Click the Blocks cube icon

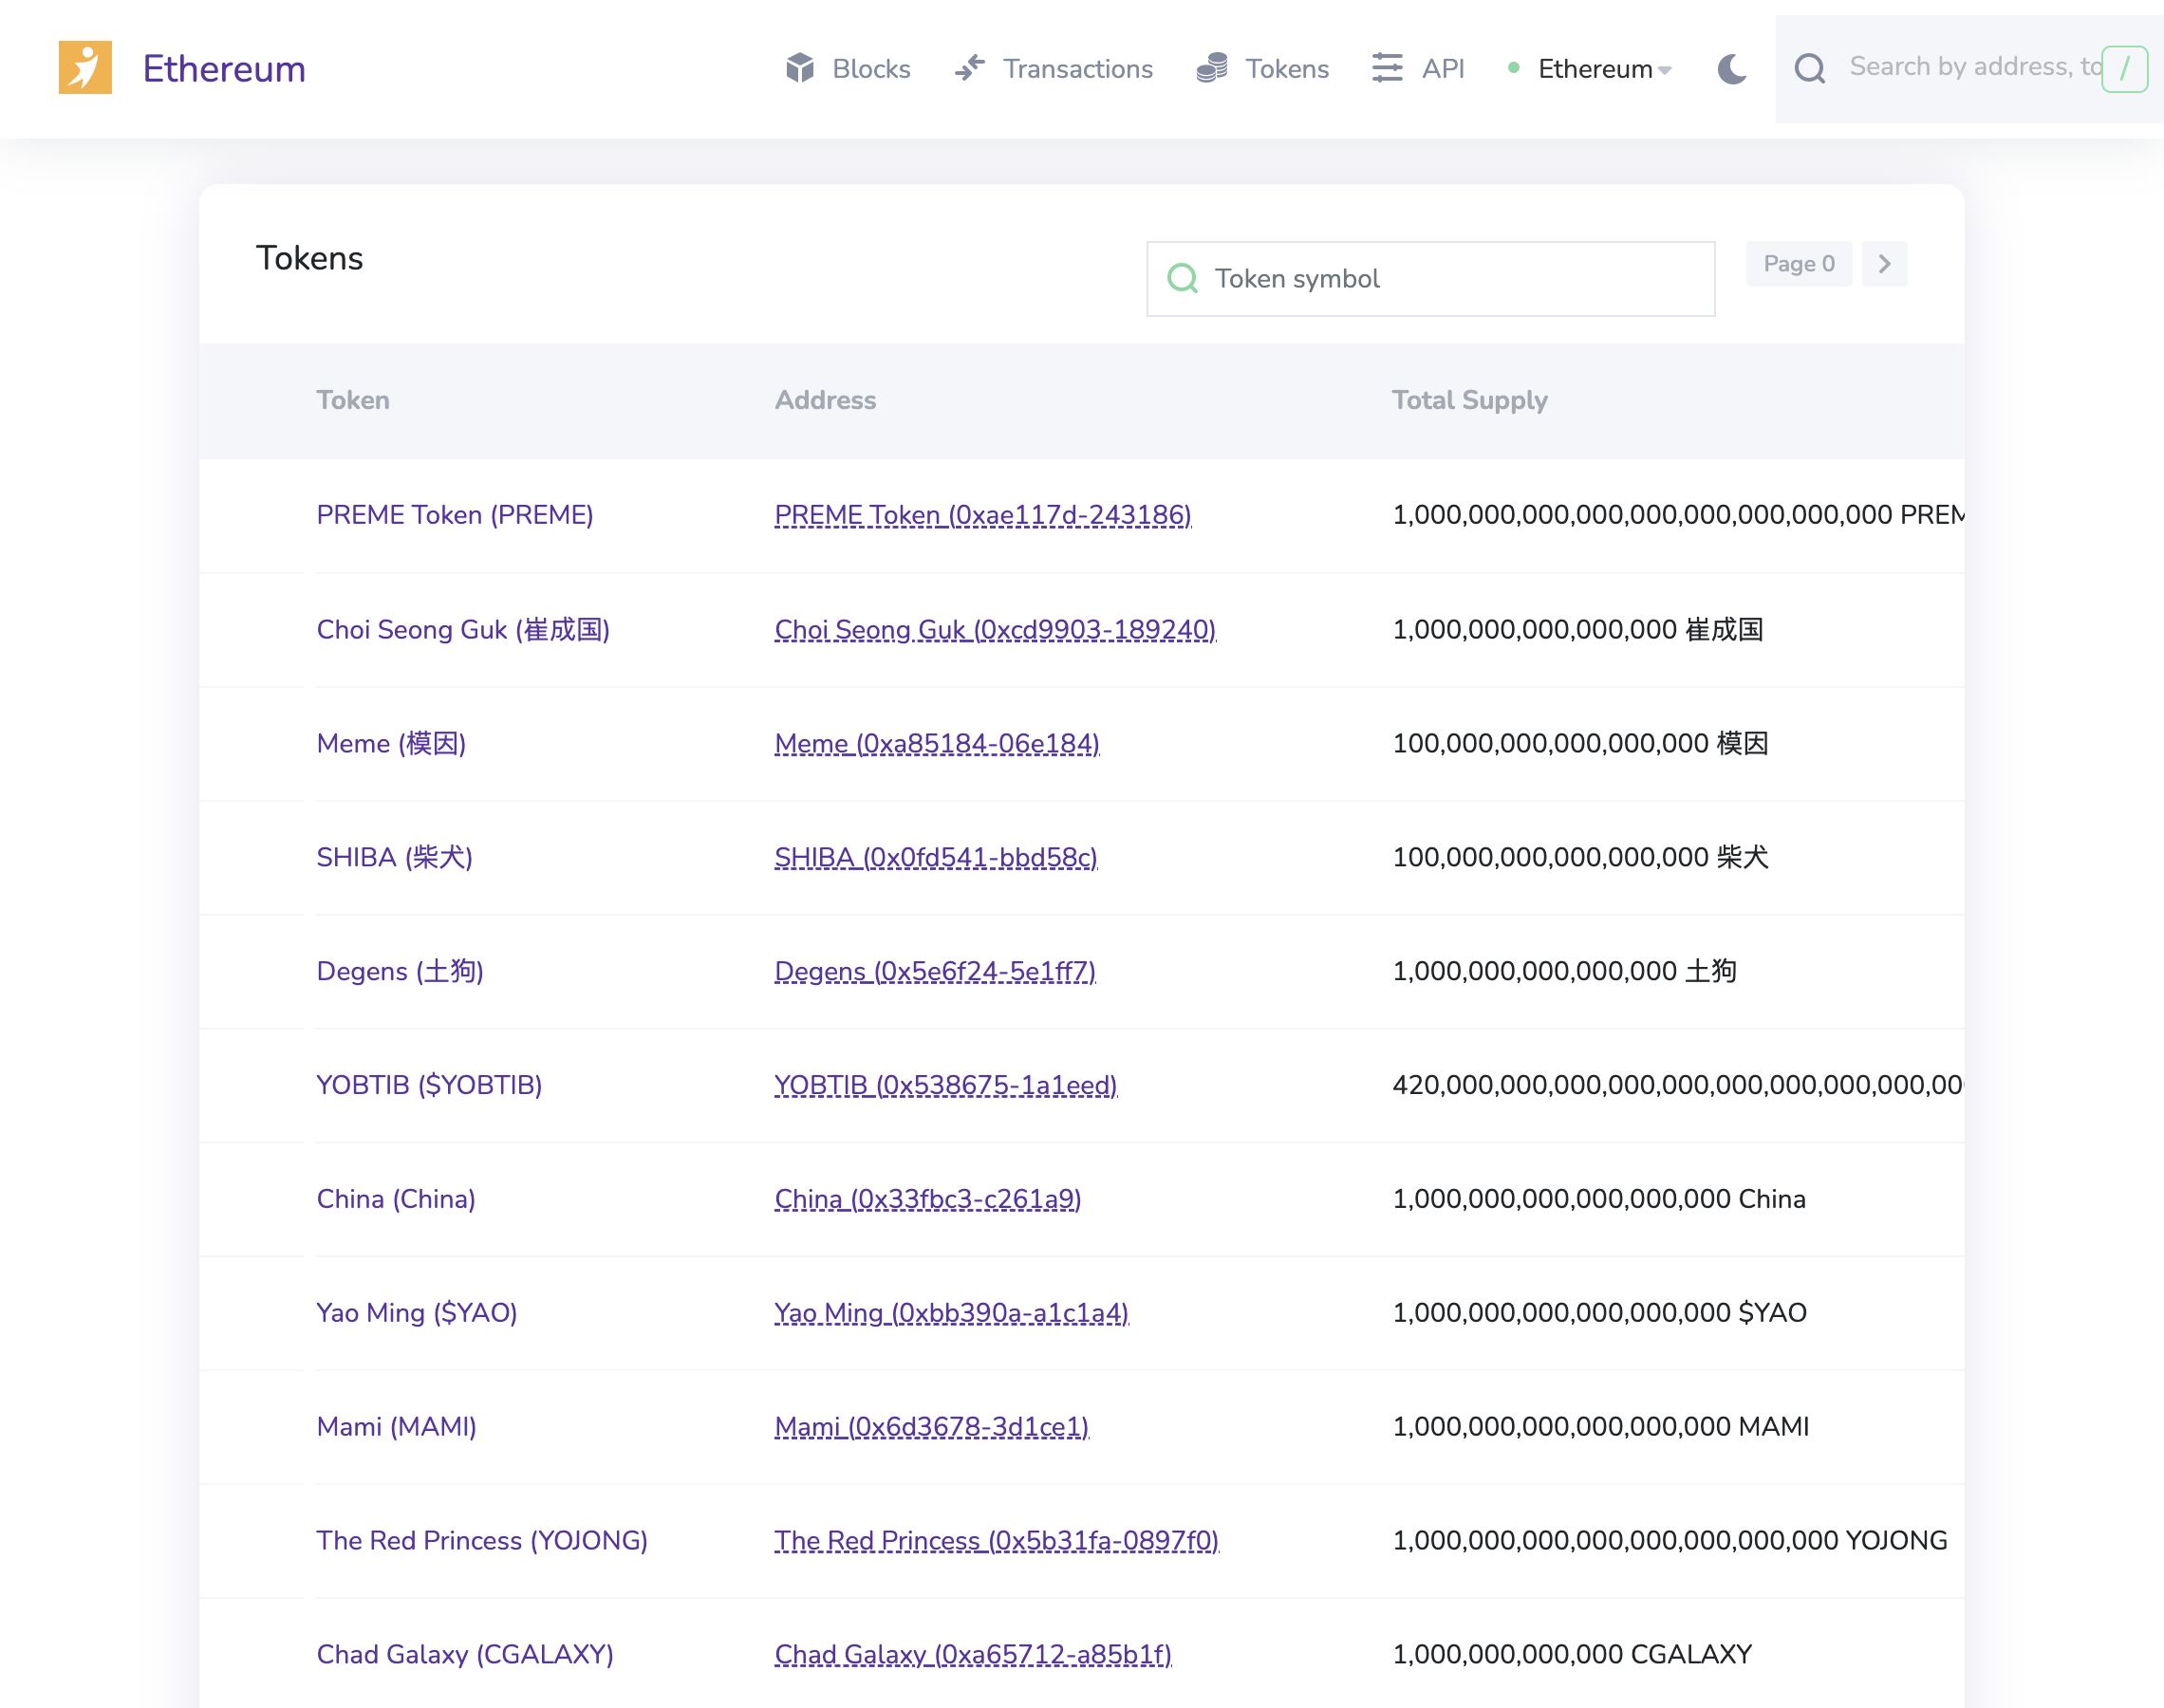pos(799,68)
